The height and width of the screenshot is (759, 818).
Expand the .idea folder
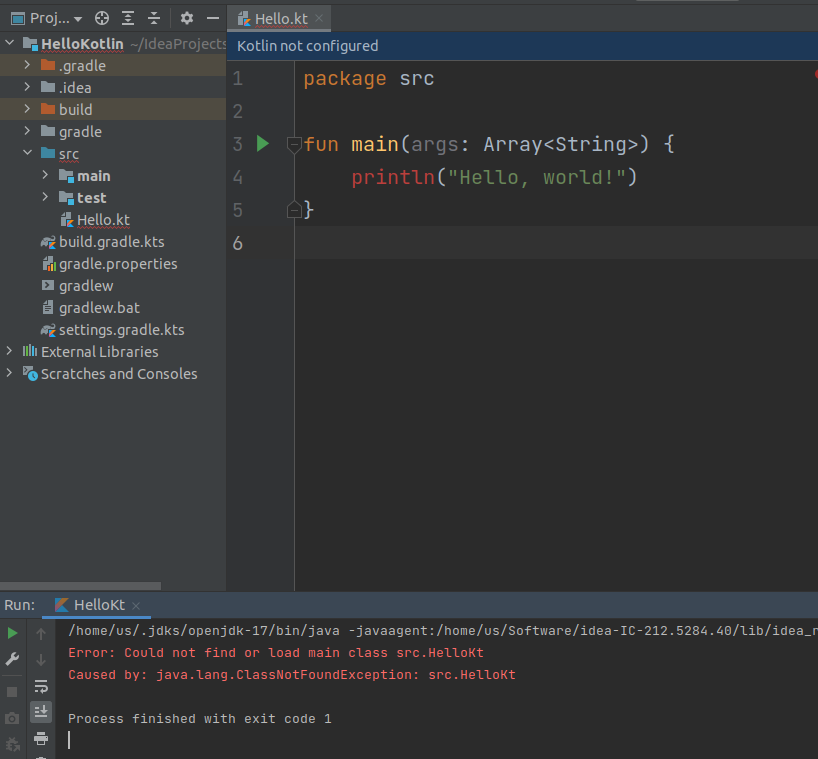[x=27, y=87]
